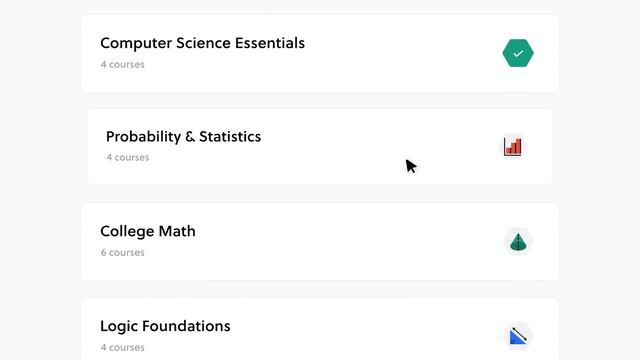Viewport: 640px width, 360px height.
Task: Expand the Logic Foundations learning path card
Action: [x=320, y=329]
